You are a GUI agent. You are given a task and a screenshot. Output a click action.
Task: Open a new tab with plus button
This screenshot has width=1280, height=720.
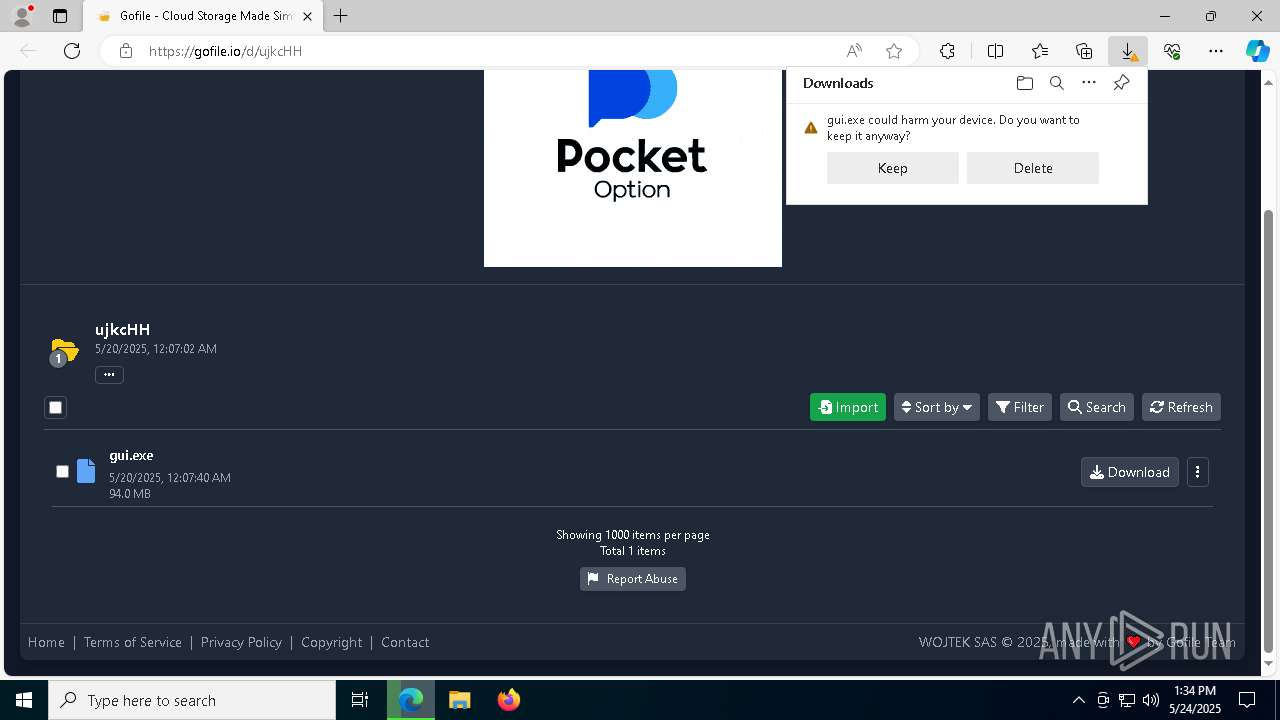click(341, 16)
